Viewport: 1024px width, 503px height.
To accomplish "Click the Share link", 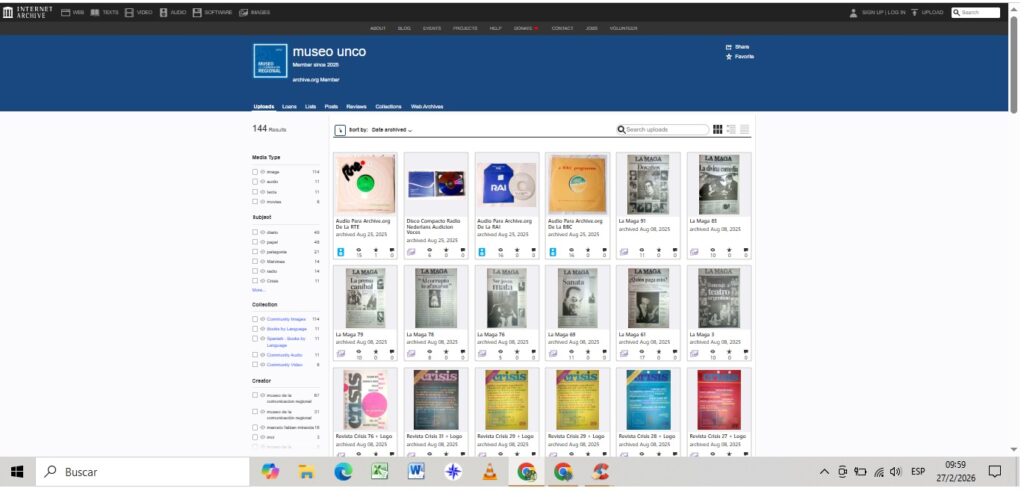I will 739,47.
